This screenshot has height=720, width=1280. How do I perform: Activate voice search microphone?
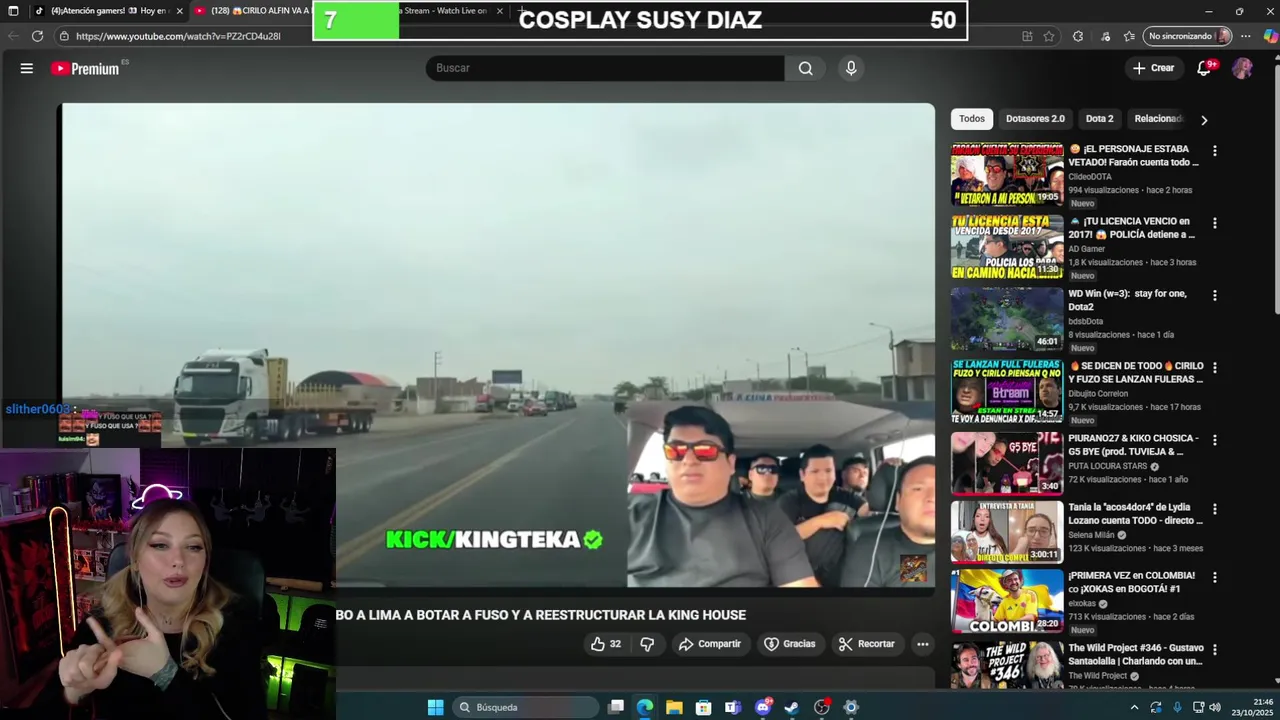click(x=851, y=68)
